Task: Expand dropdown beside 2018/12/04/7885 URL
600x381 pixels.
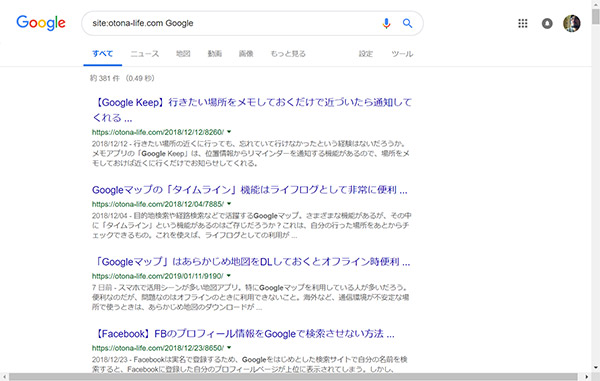Action: [x=229, y=204]
